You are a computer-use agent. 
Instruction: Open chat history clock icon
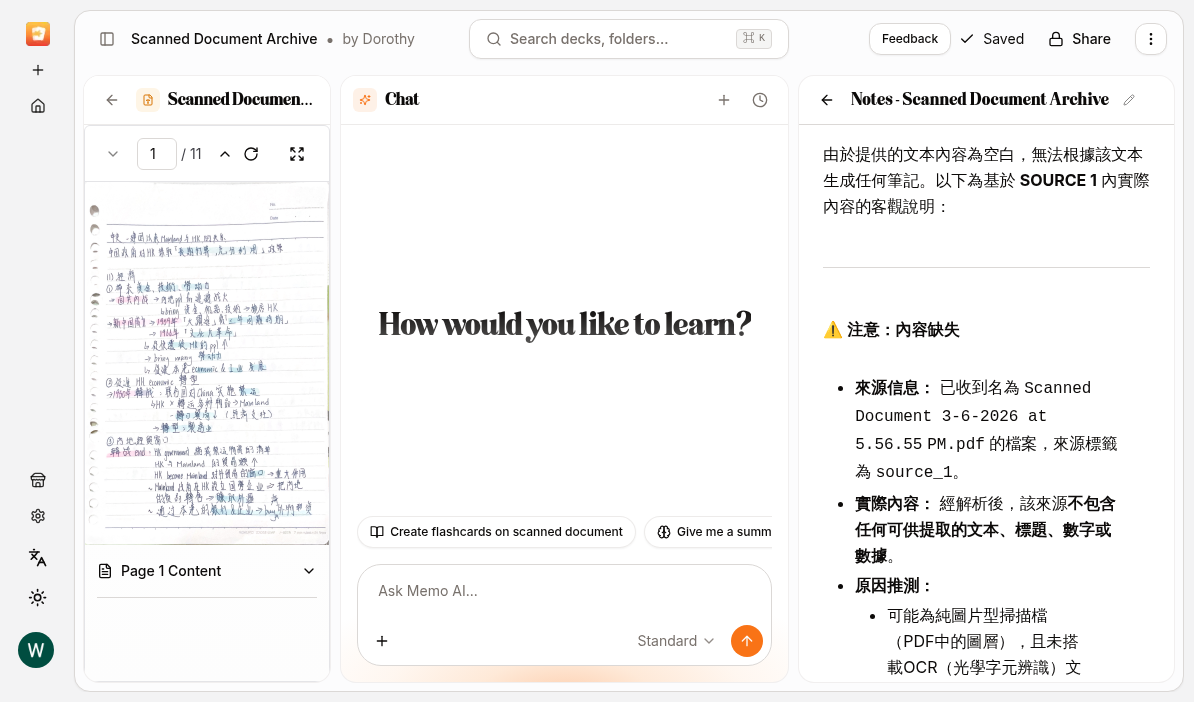pyautogui.click(x=760, y=100)
